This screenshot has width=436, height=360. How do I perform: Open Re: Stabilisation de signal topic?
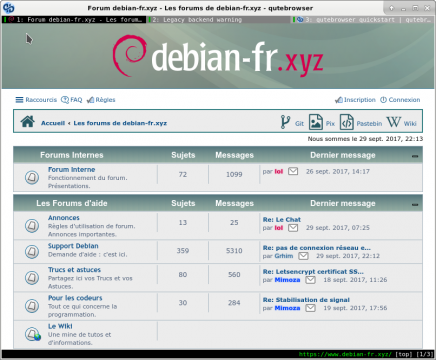[306, 300]
